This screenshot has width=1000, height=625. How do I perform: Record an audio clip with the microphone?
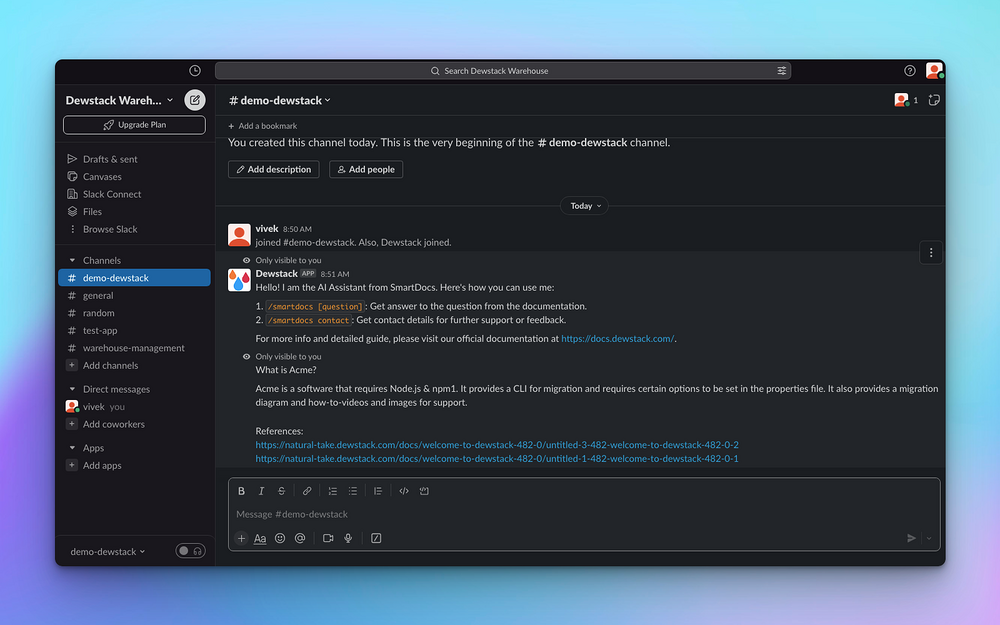pos(348,538)
